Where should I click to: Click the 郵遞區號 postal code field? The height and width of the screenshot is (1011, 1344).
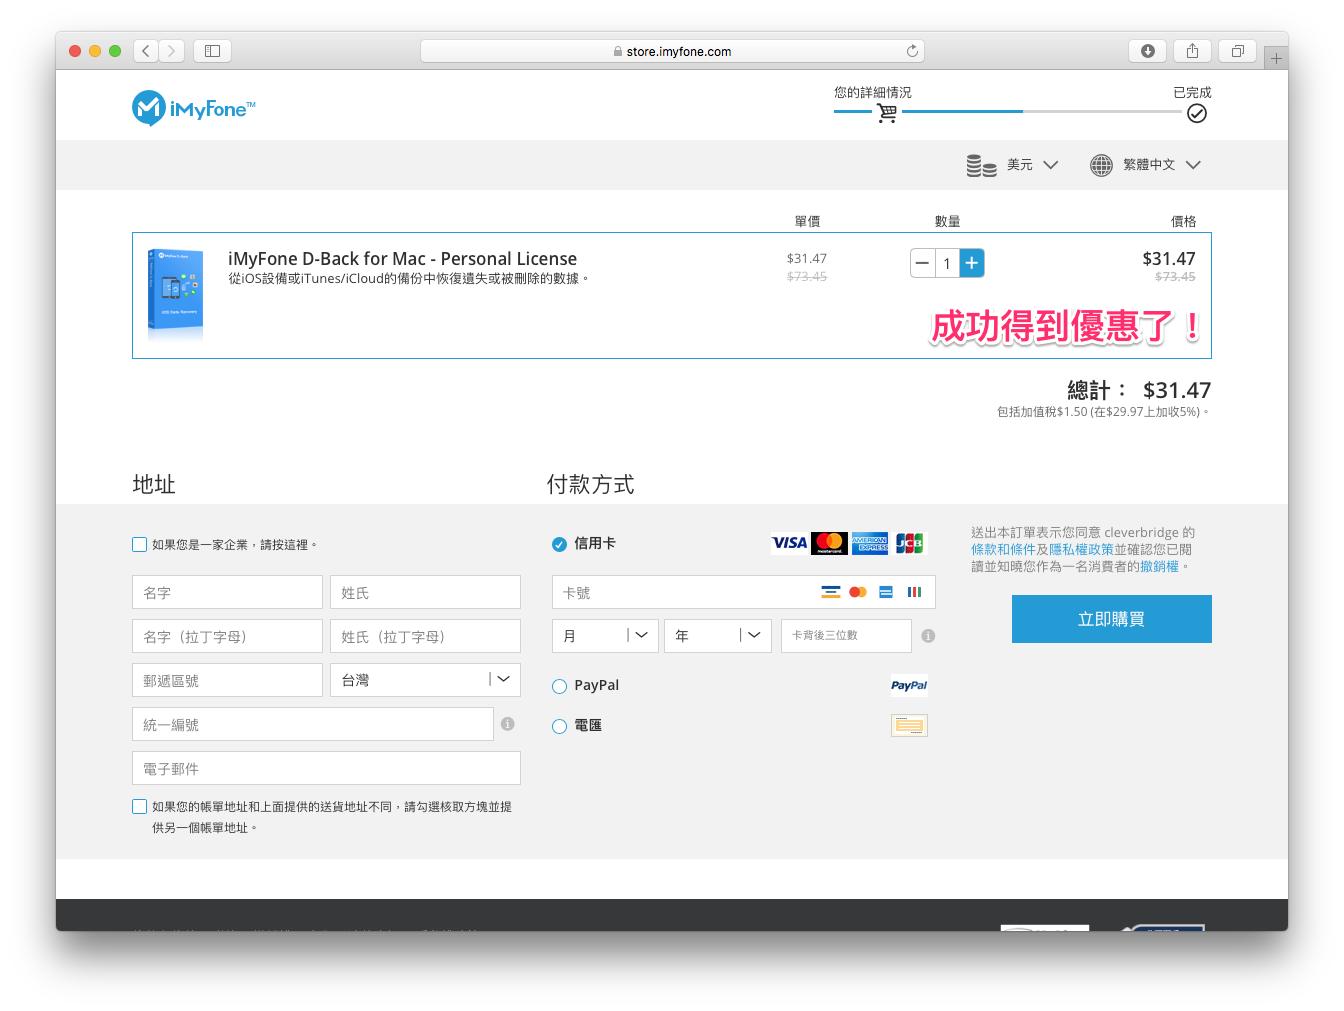227,680
